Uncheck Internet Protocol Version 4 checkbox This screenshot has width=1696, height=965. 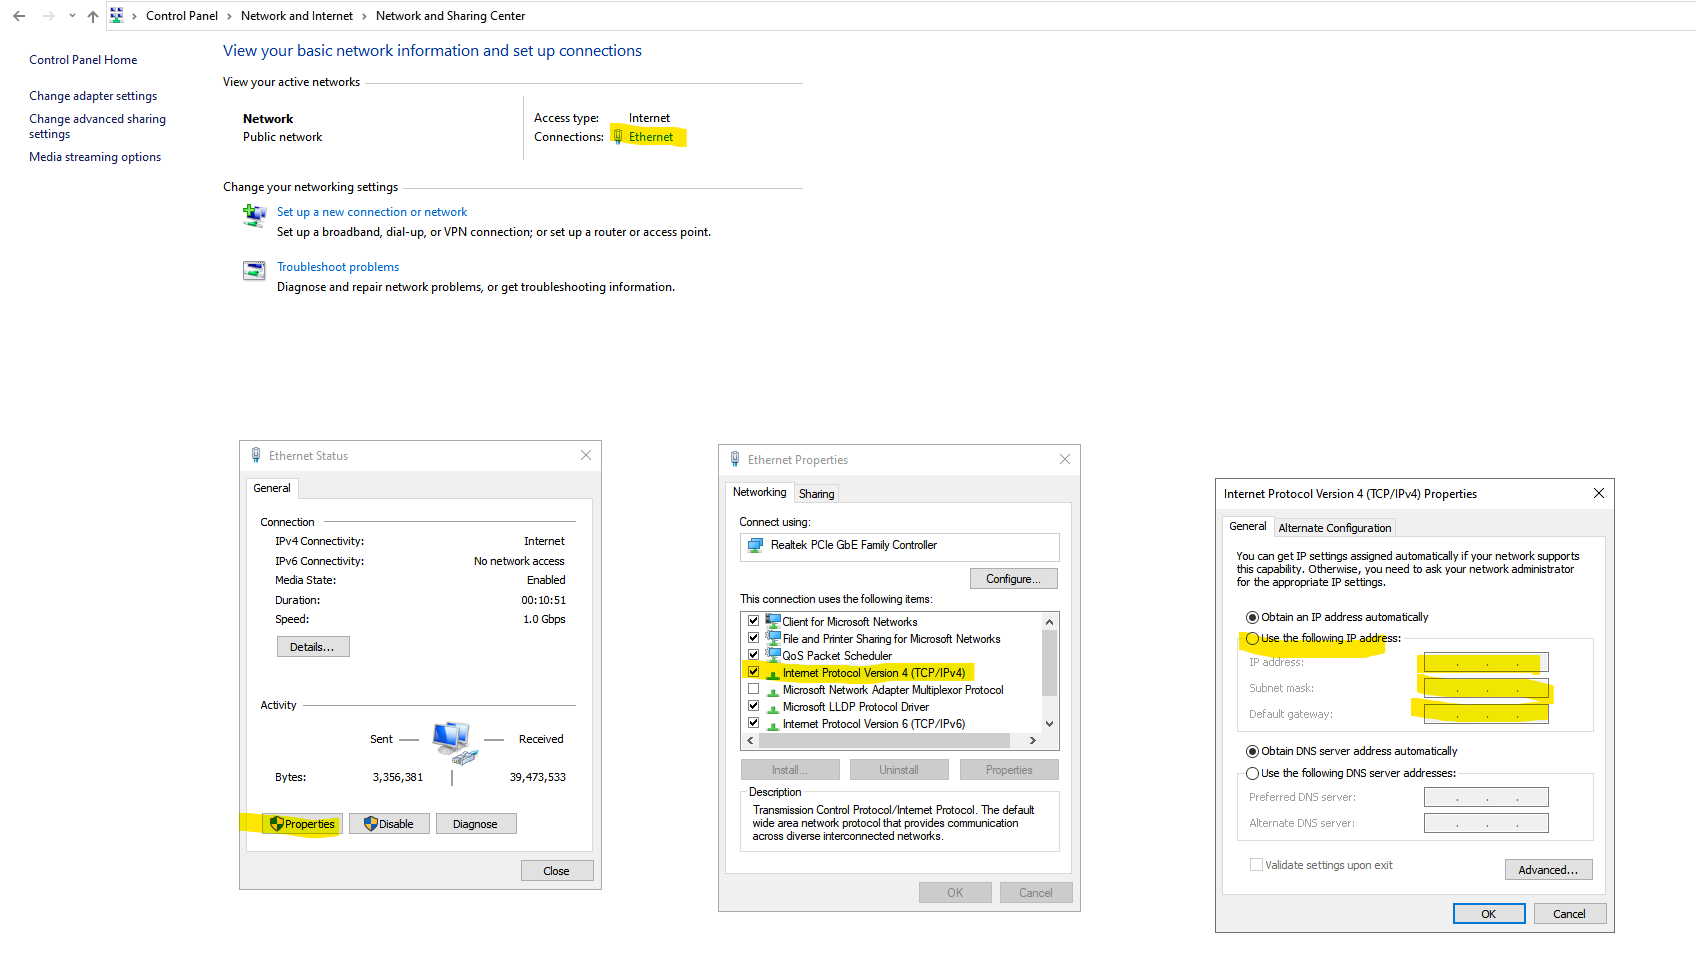(754, 672)
